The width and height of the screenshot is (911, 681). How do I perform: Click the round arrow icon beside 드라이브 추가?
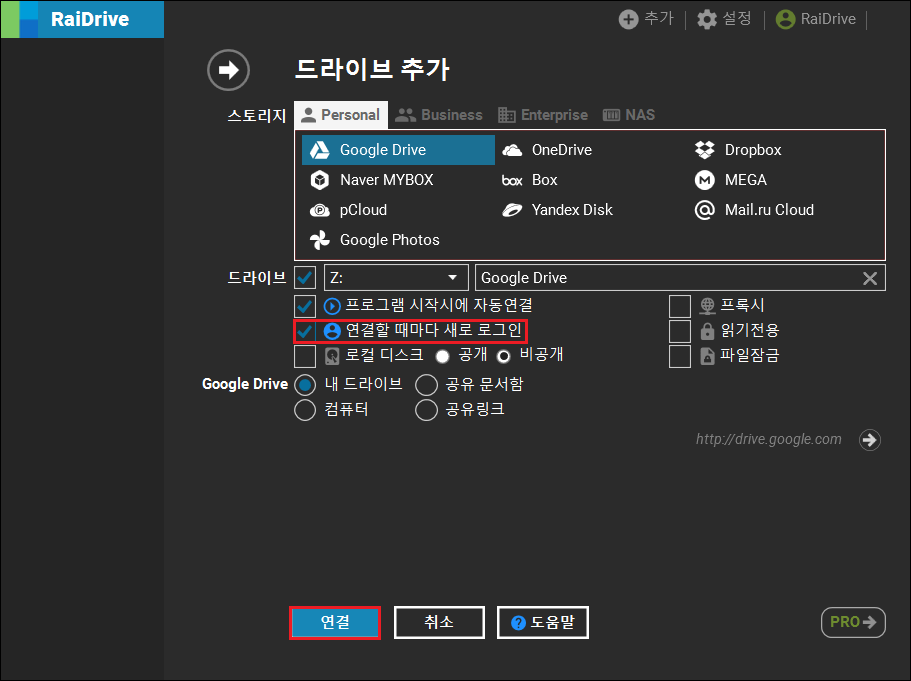pyautogui.click(x=228, y=70)
